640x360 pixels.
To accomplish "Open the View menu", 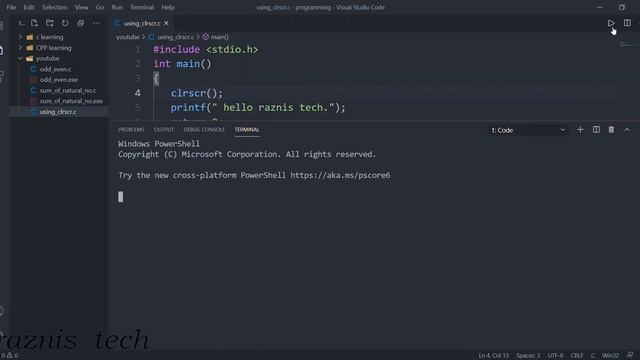I will coord(81,7).
